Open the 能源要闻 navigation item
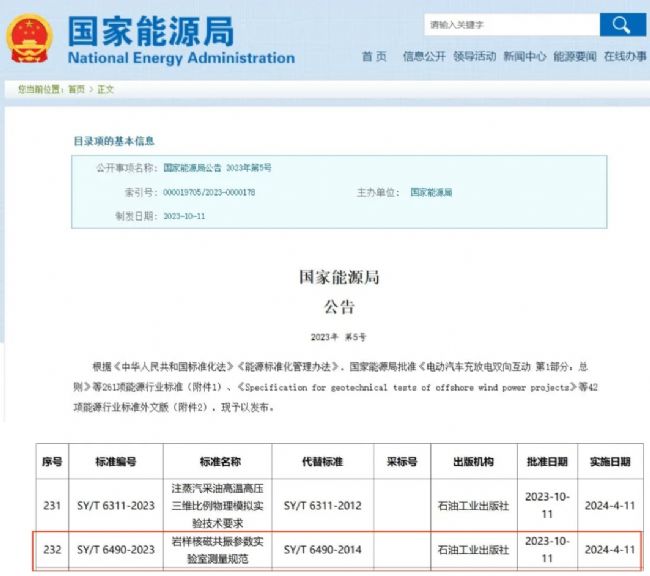Viewport: 650px width, 576px height. point(574,57)
